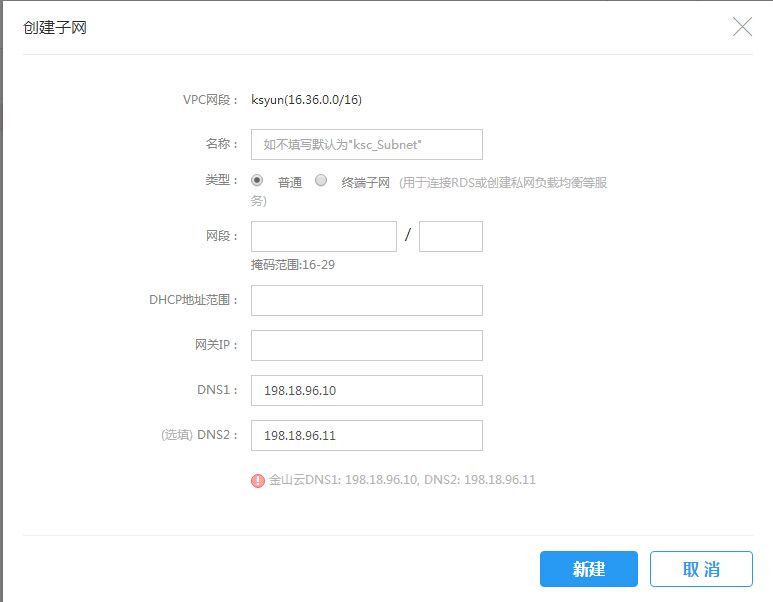Click the 掩码范围:16-29 hint text
This screenshot has width=773, height=602.
pyautogui.click(x=293, y=265)
